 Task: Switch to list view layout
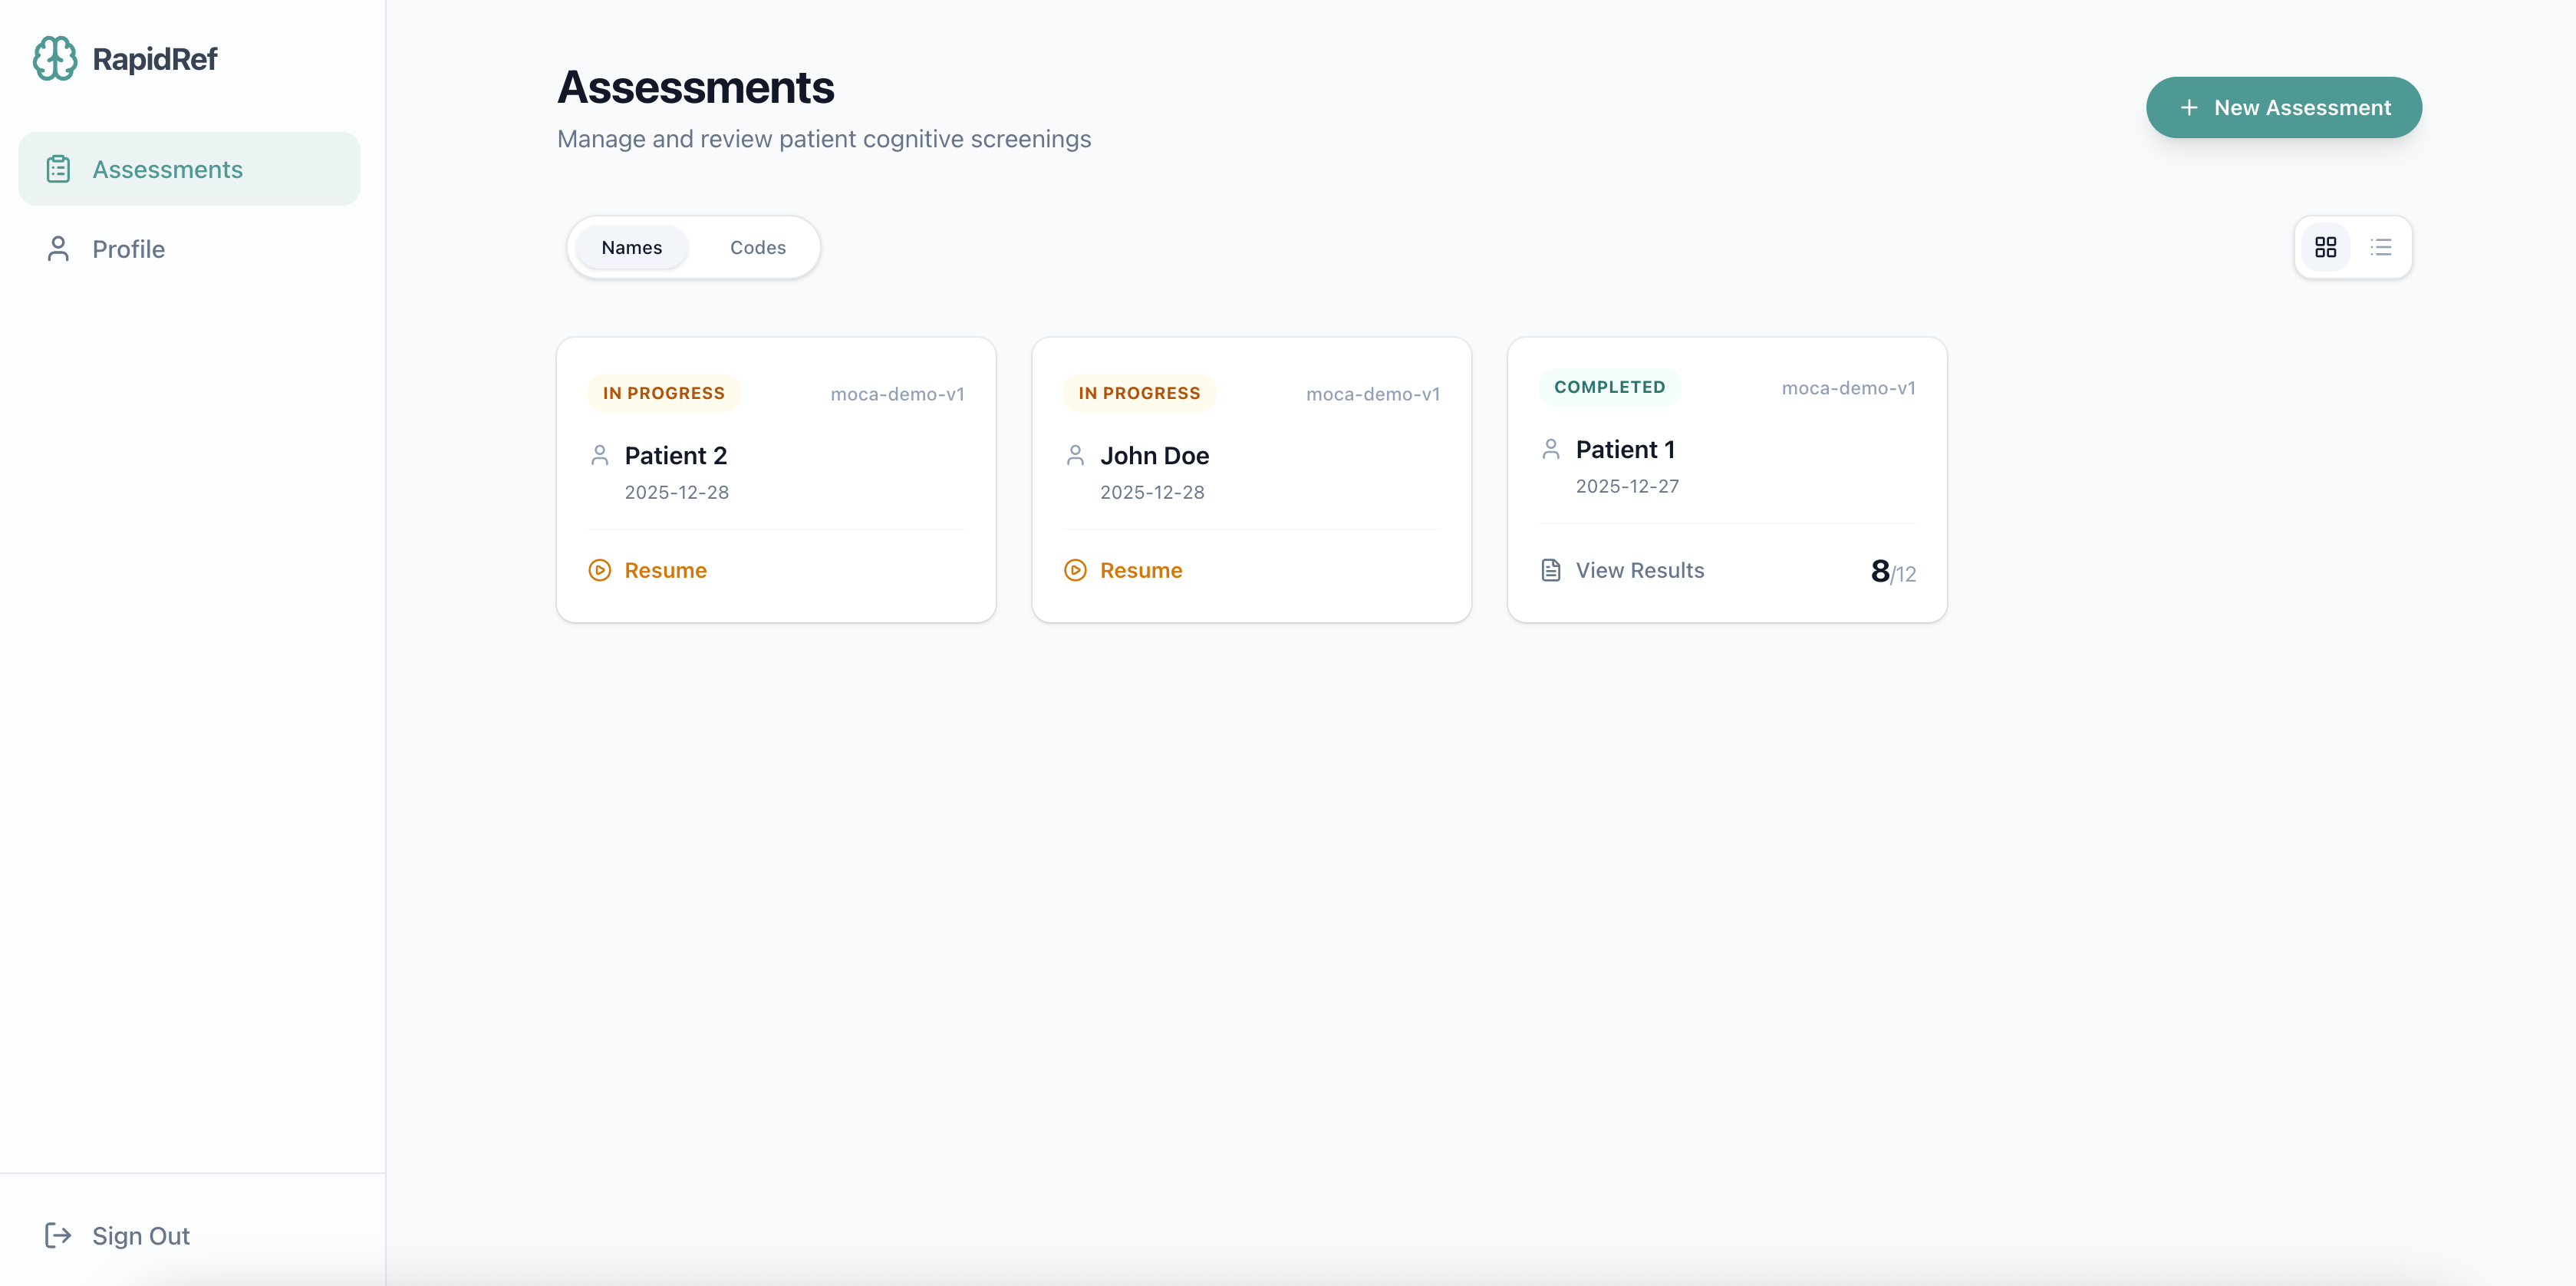tap(2381, 247)
